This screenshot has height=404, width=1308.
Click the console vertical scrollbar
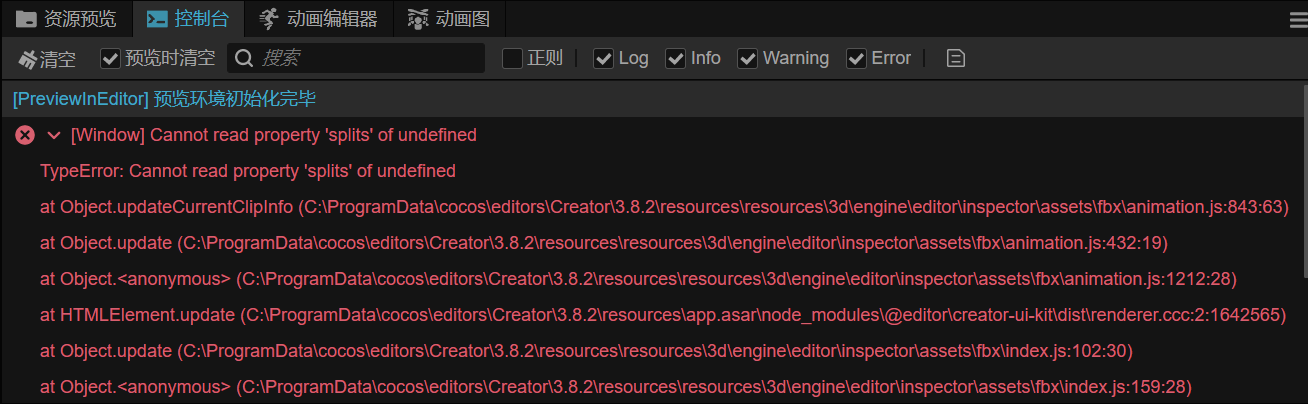pyautogui.click(x=1303, y=180)
